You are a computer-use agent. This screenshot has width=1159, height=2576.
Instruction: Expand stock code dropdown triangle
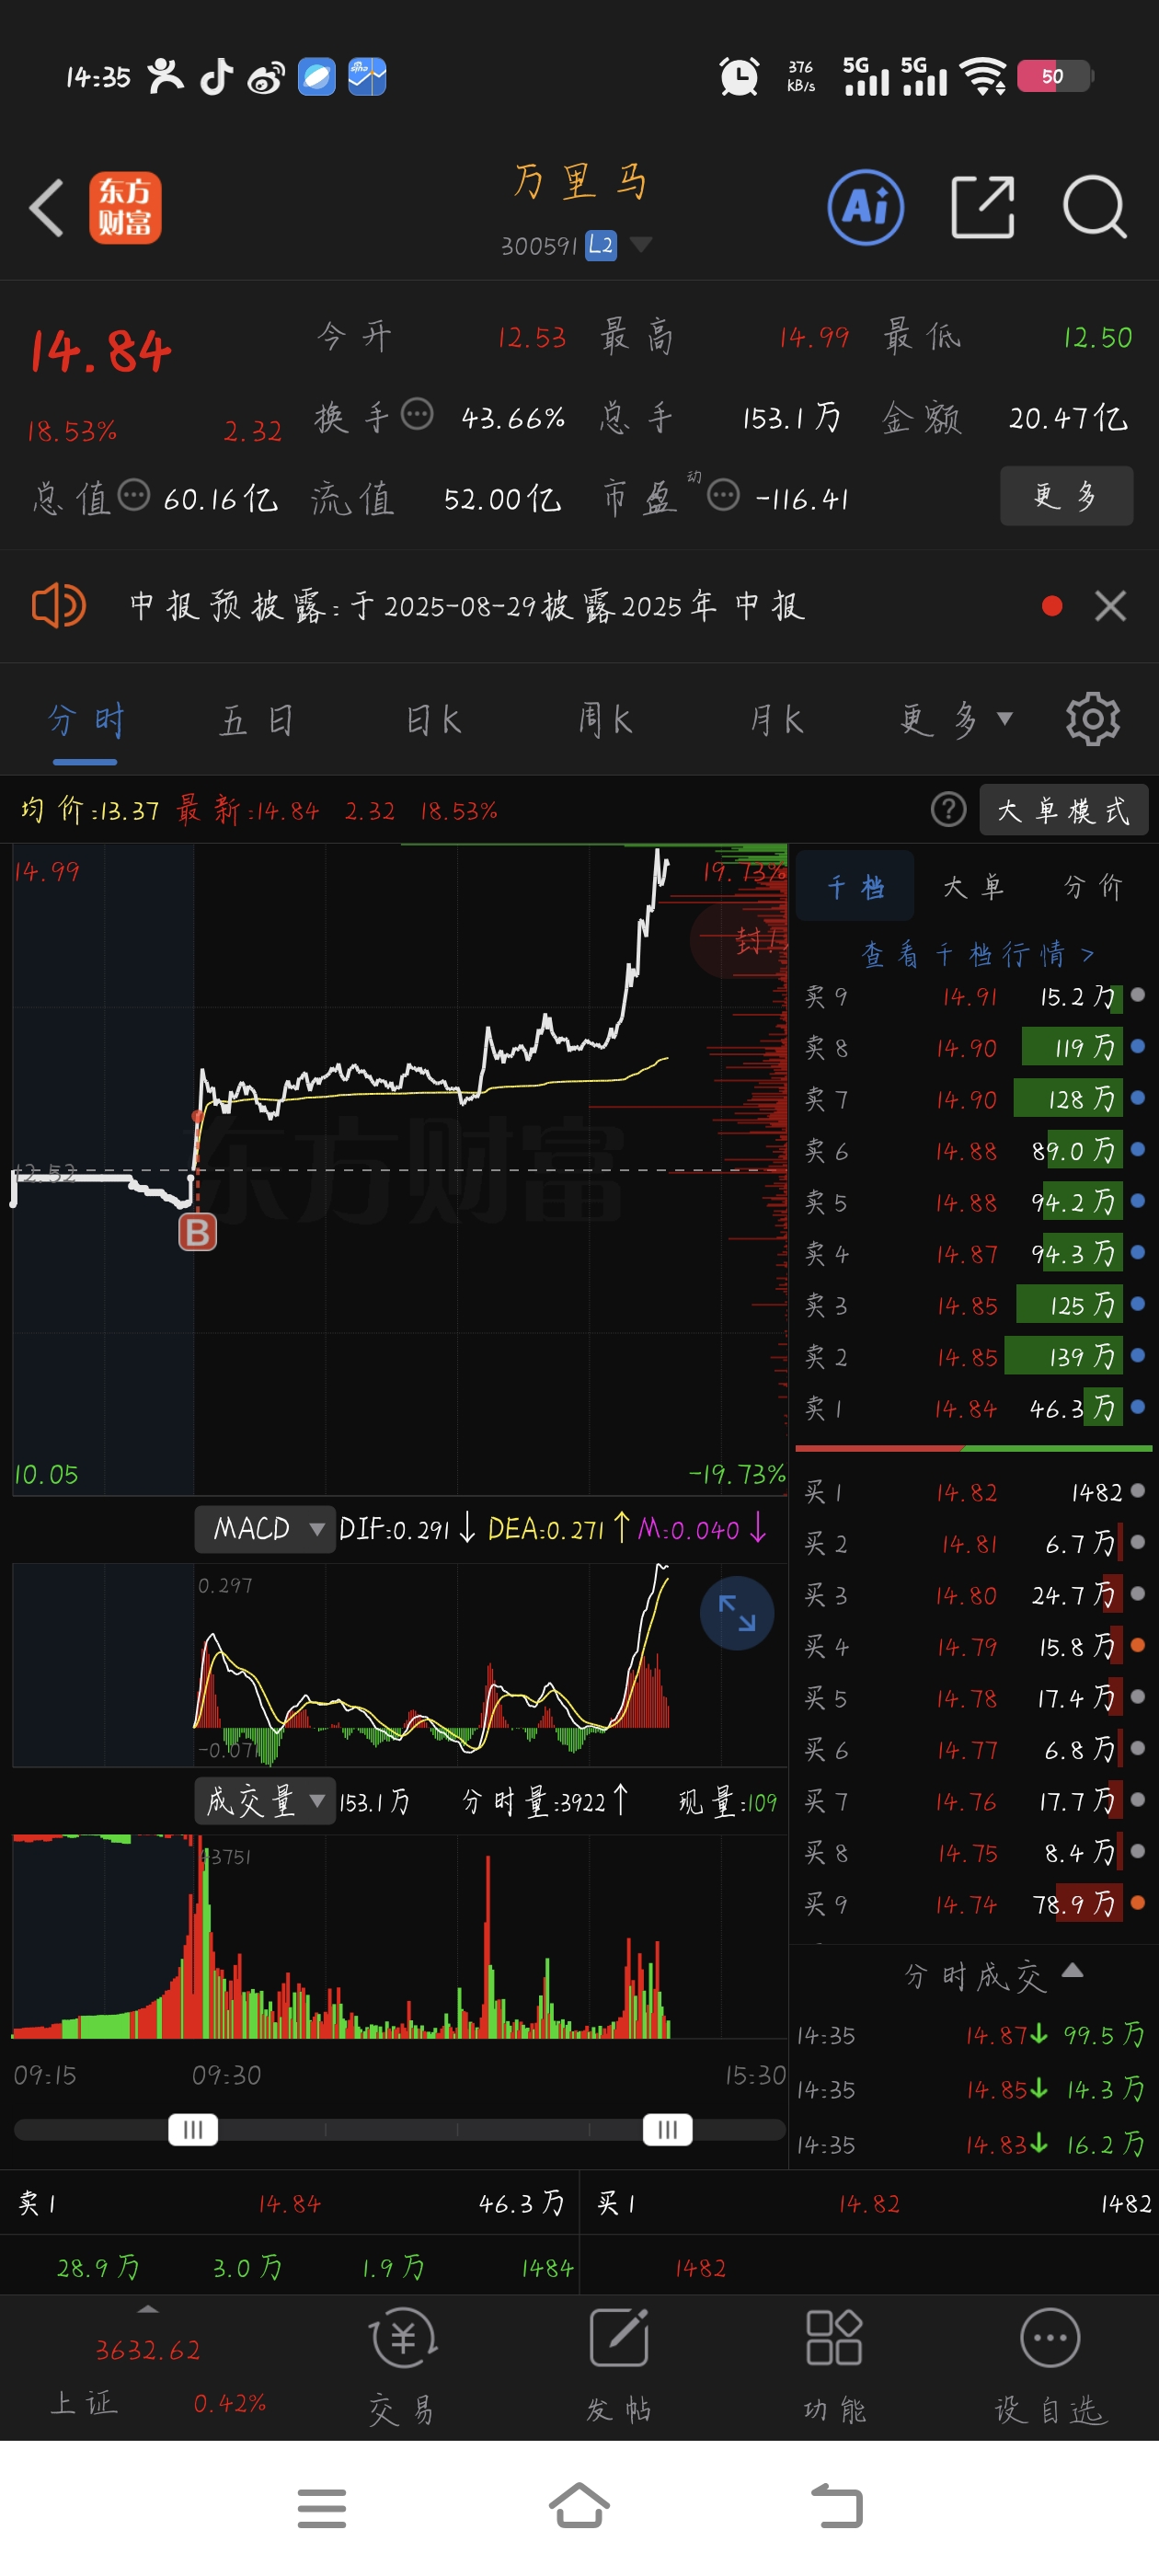[640, 245]
